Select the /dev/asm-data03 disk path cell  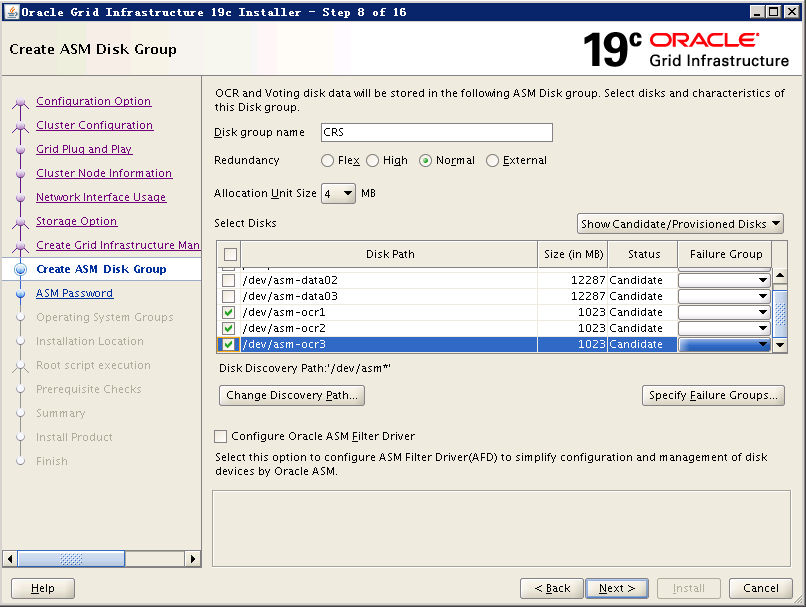tap(389, 296)
